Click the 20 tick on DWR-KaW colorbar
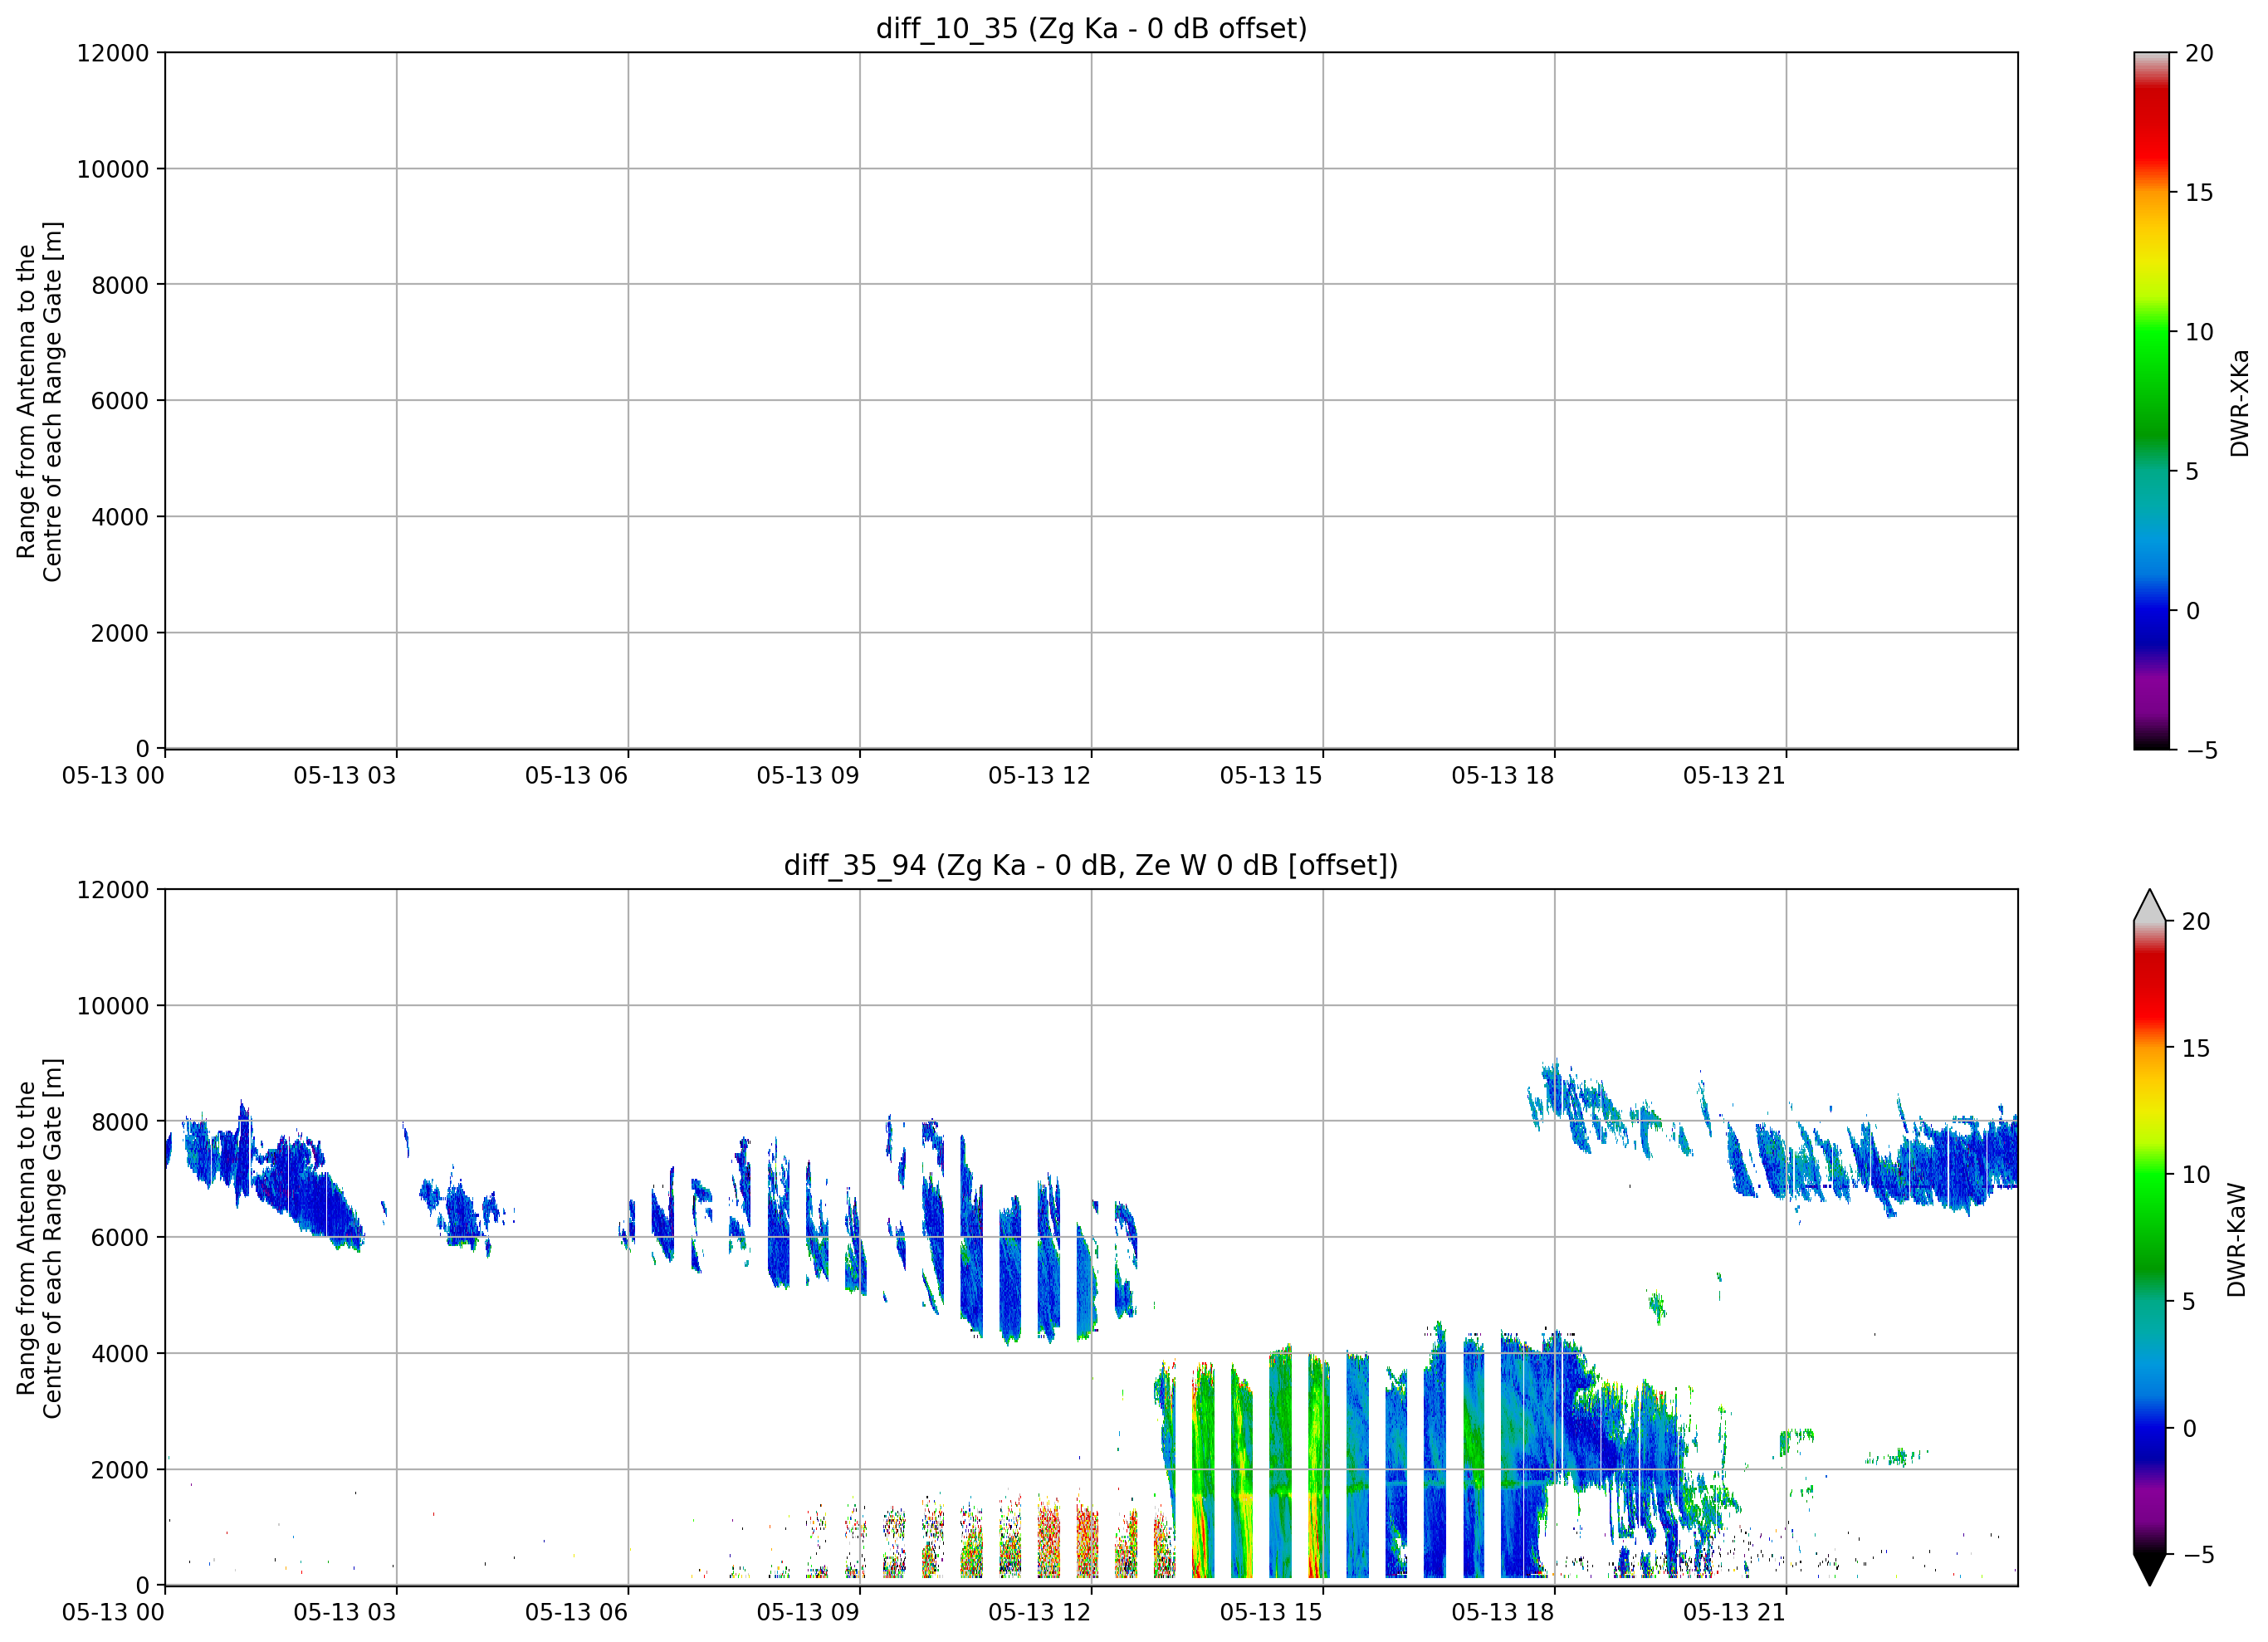Image resolution: width=2268 pixels, height=1642 pixels. point(2196,922)
